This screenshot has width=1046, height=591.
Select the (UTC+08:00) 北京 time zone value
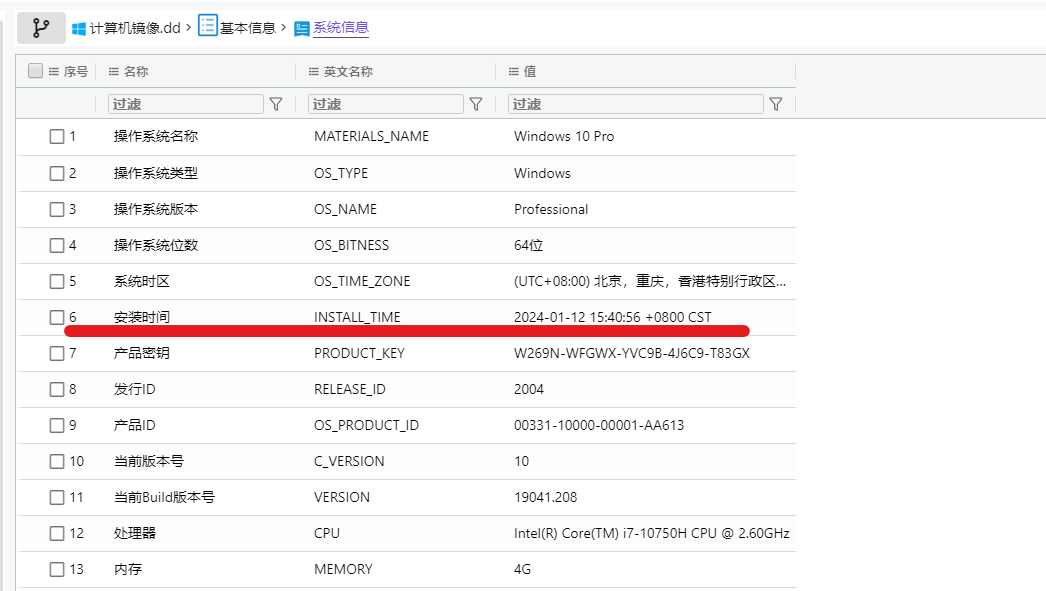pos(650,281)
